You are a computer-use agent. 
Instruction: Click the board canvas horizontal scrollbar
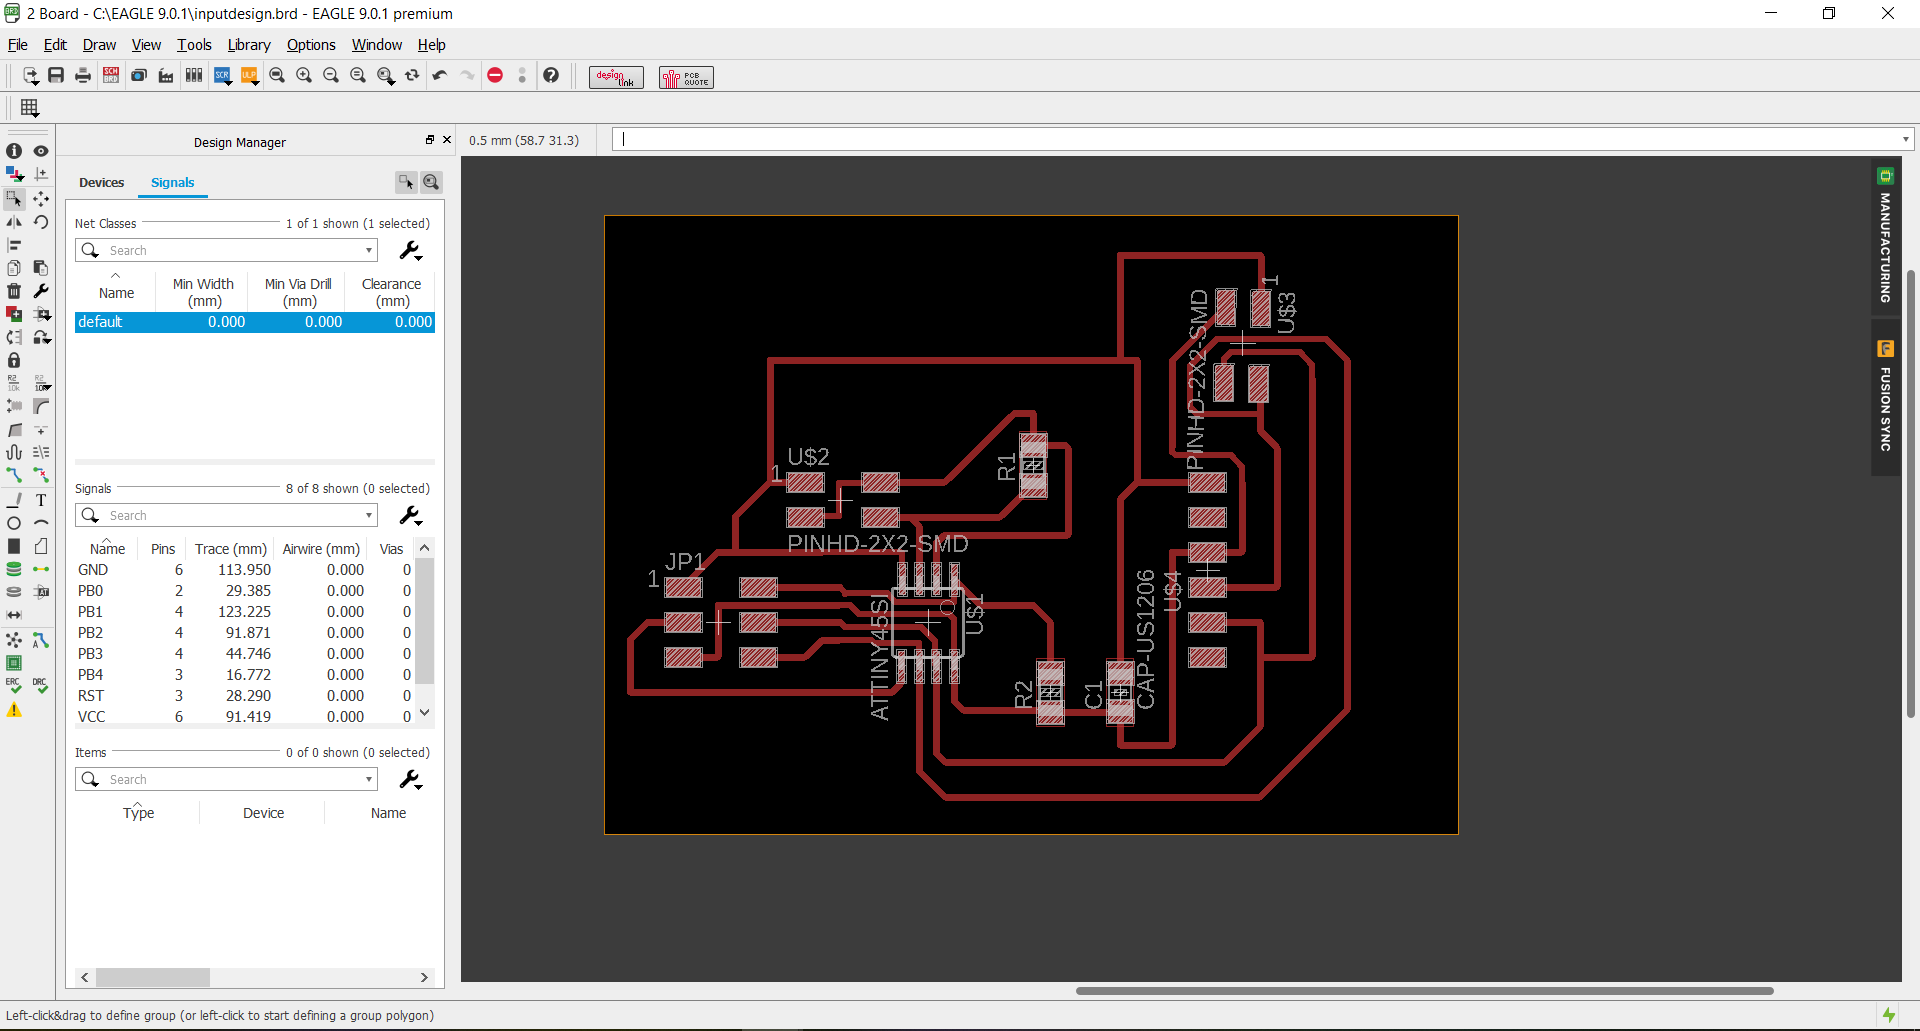click(x=1424, y=991)
